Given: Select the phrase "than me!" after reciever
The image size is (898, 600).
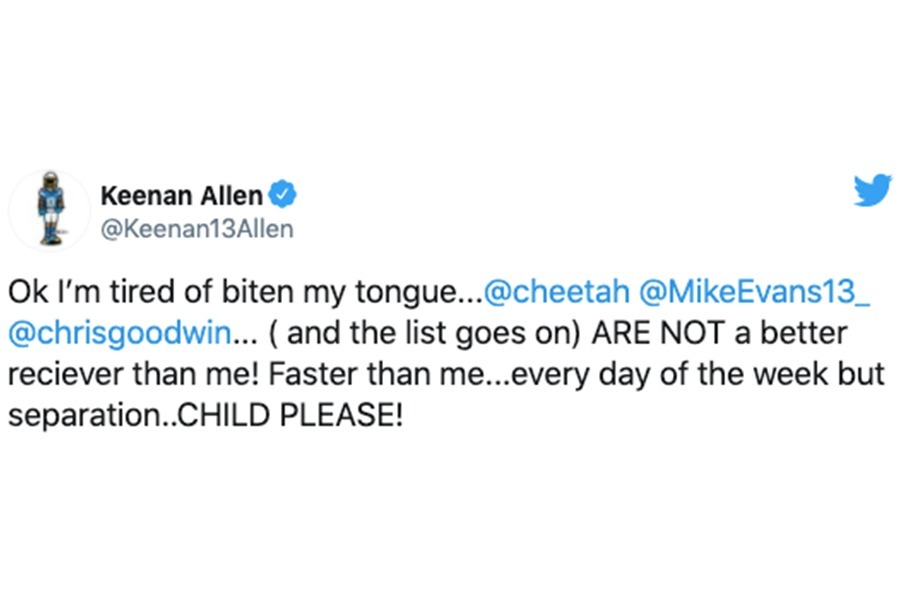Looking at the screenshot, I should 196,374.
